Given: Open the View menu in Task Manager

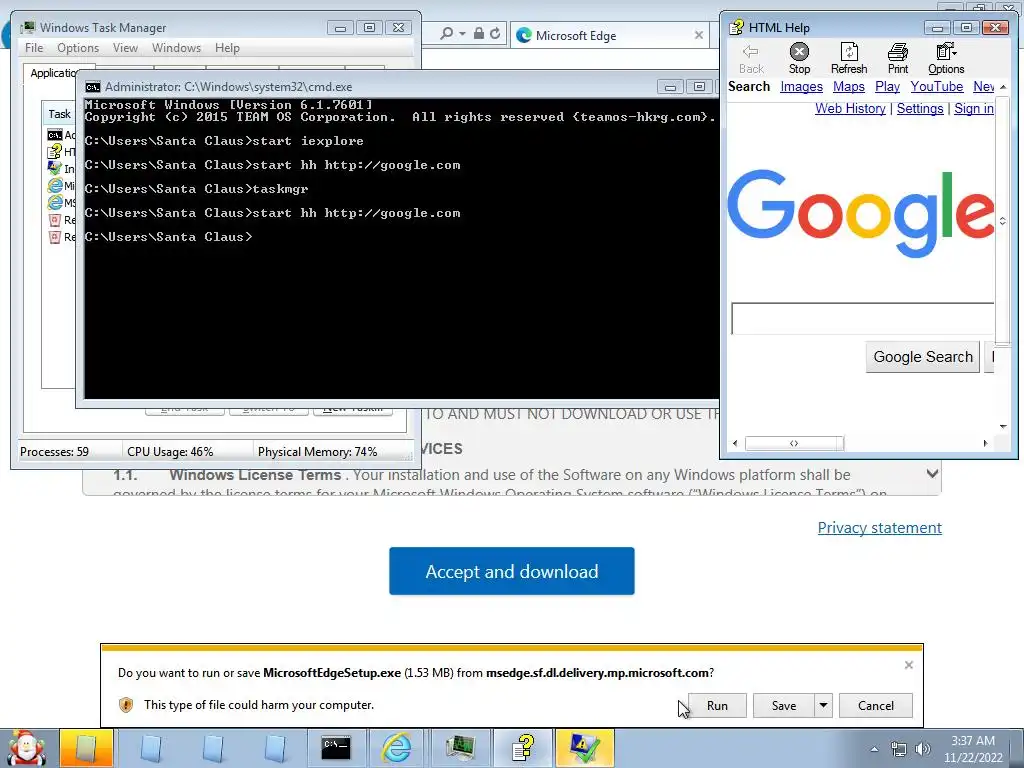Looking at the screenshot, I should pyautogui.click(x=125, y=48).
